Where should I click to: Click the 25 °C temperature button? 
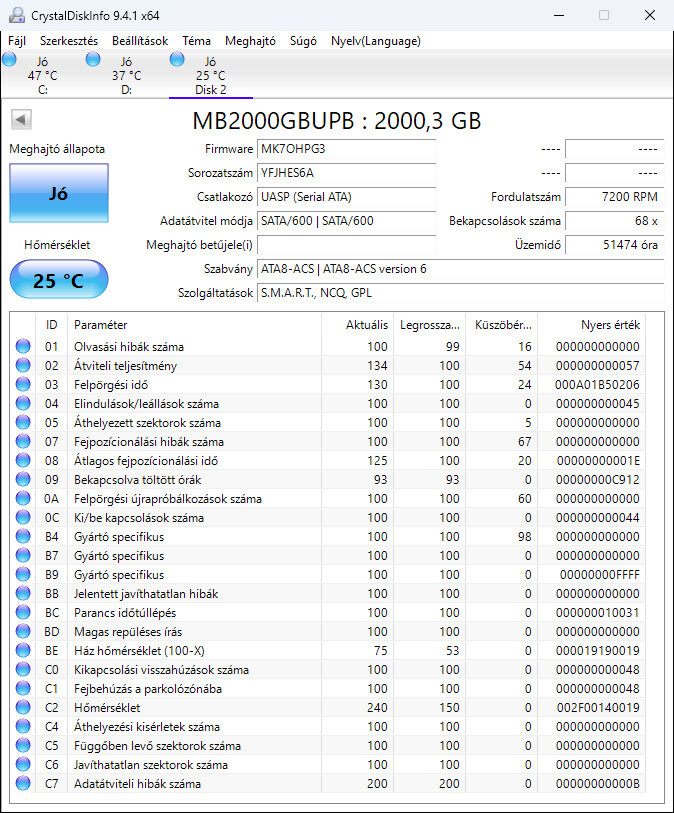tap(59, 280)
